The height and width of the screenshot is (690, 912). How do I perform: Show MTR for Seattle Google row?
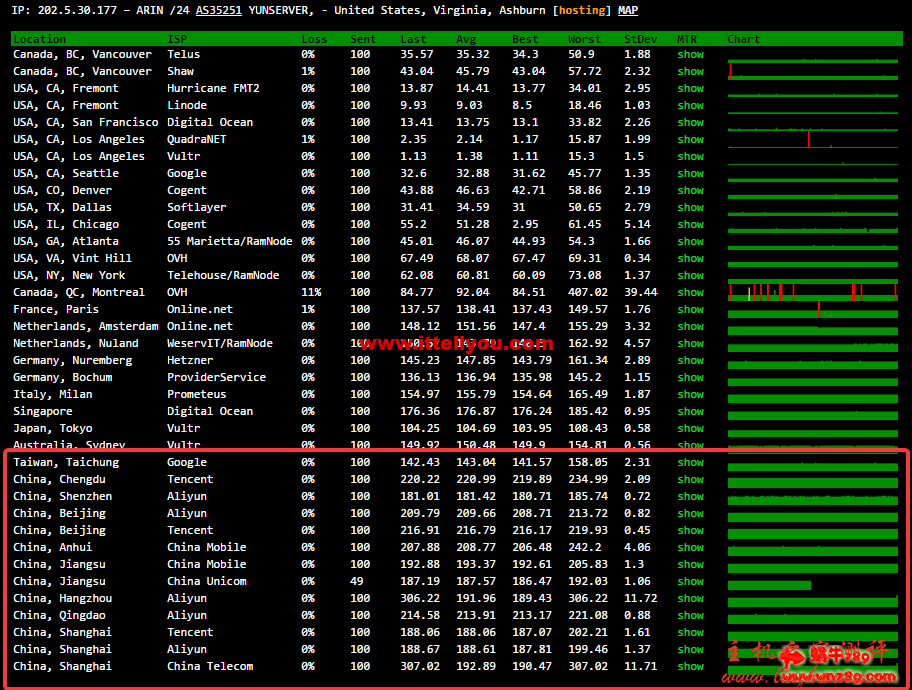[x=690, y=173]
